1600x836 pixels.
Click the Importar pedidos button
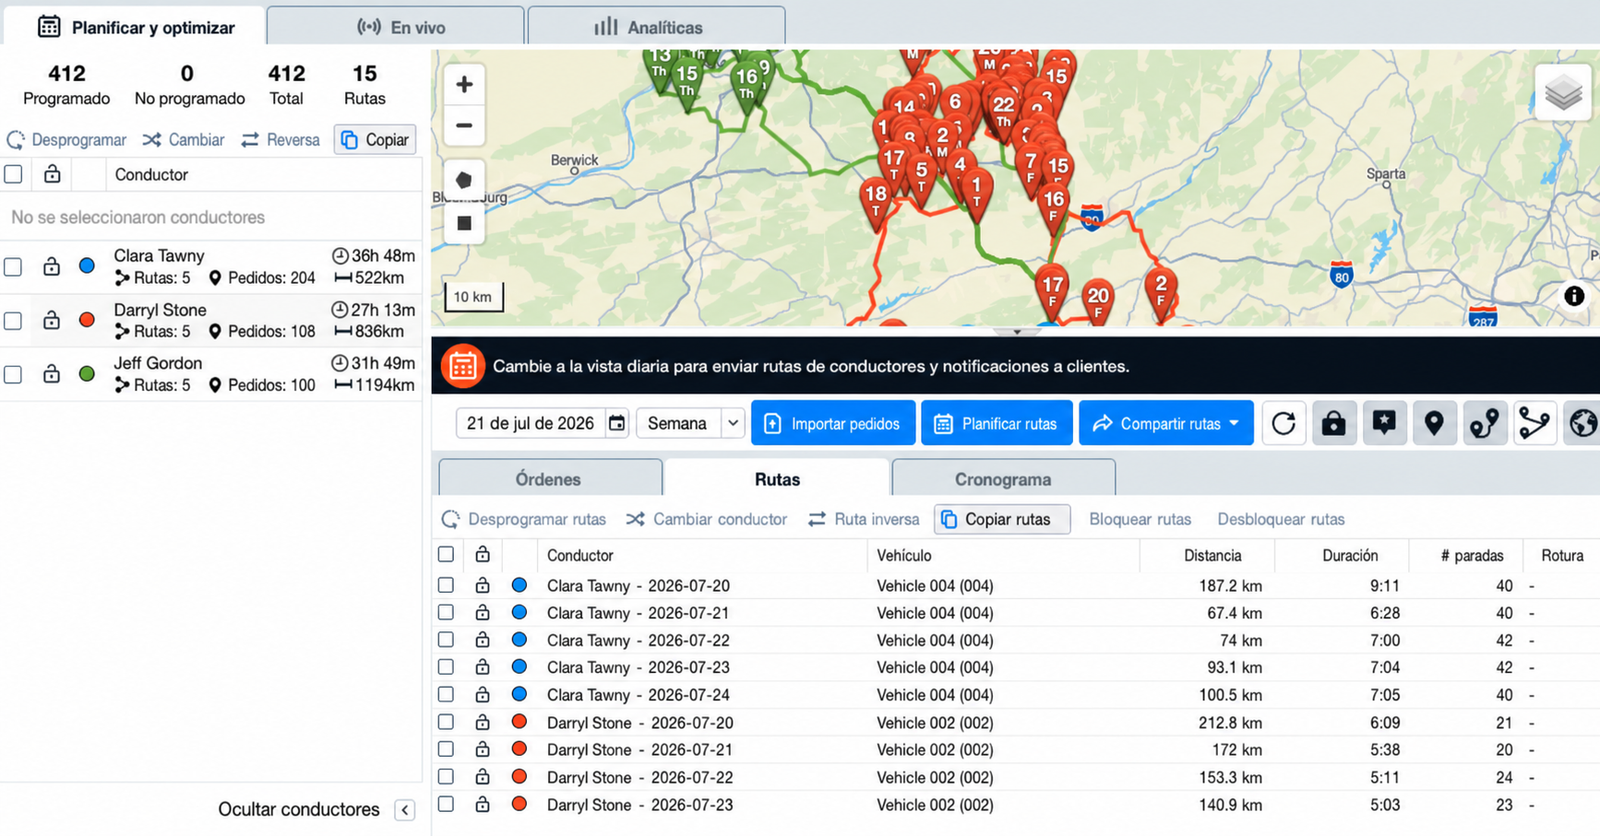(x=833, y=424)
